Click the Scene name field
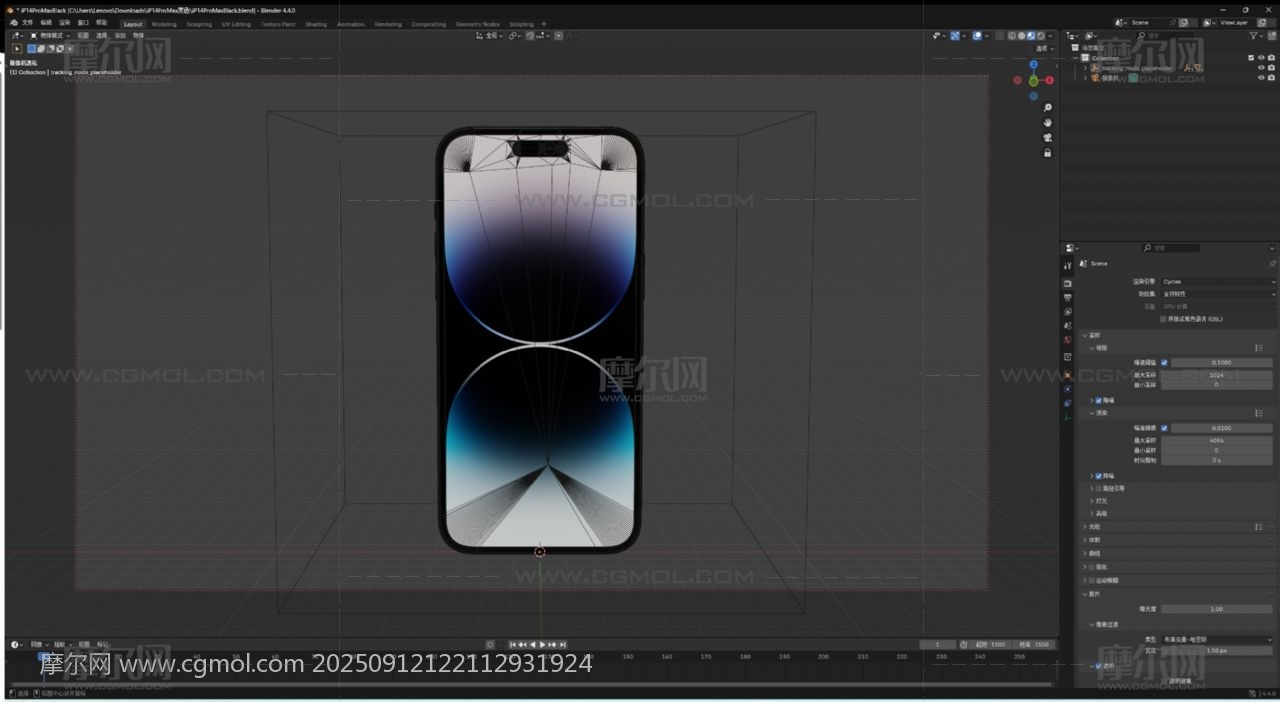The image size is (1280, 702). pyautogui.click(x=1150, y=22)
